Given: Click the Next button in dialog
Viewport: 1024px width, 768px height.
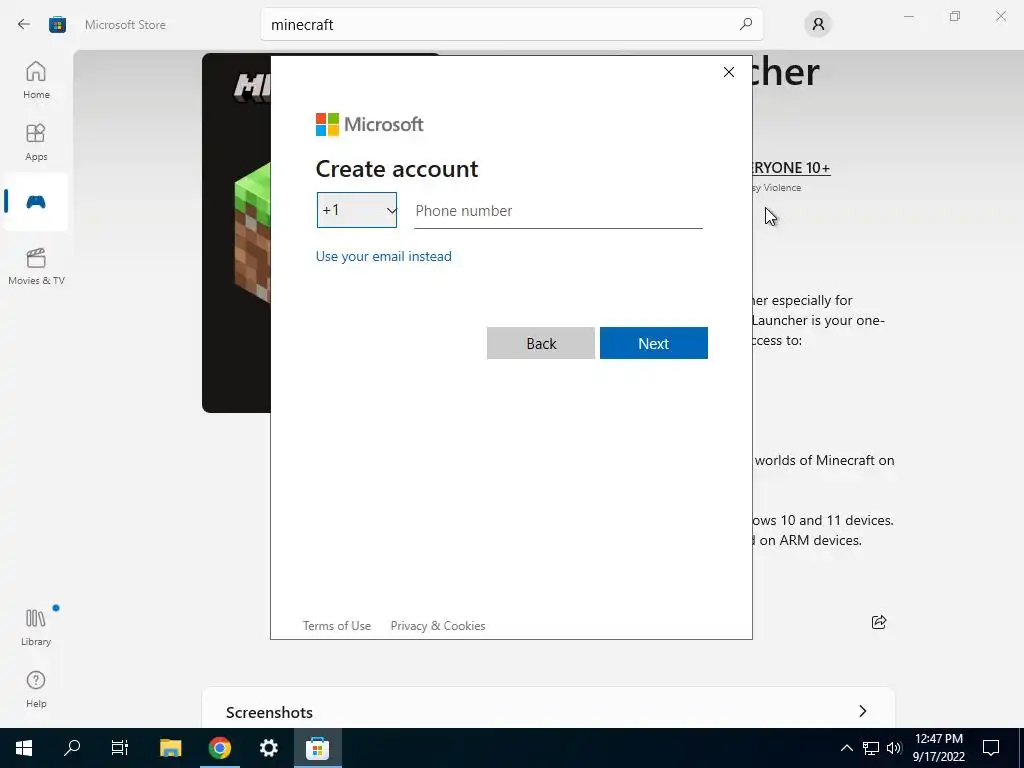Looking at the screenshot, I should (x=654, y=344).
